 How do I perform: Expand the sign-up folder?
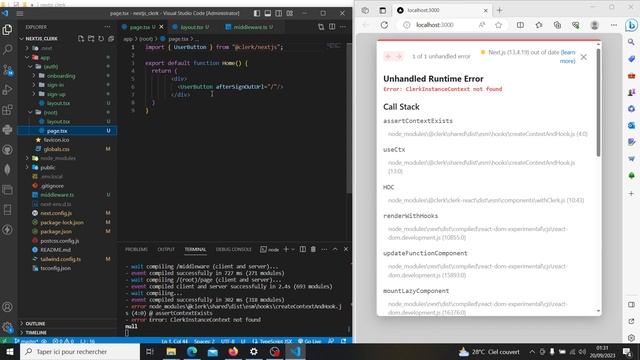34,94
